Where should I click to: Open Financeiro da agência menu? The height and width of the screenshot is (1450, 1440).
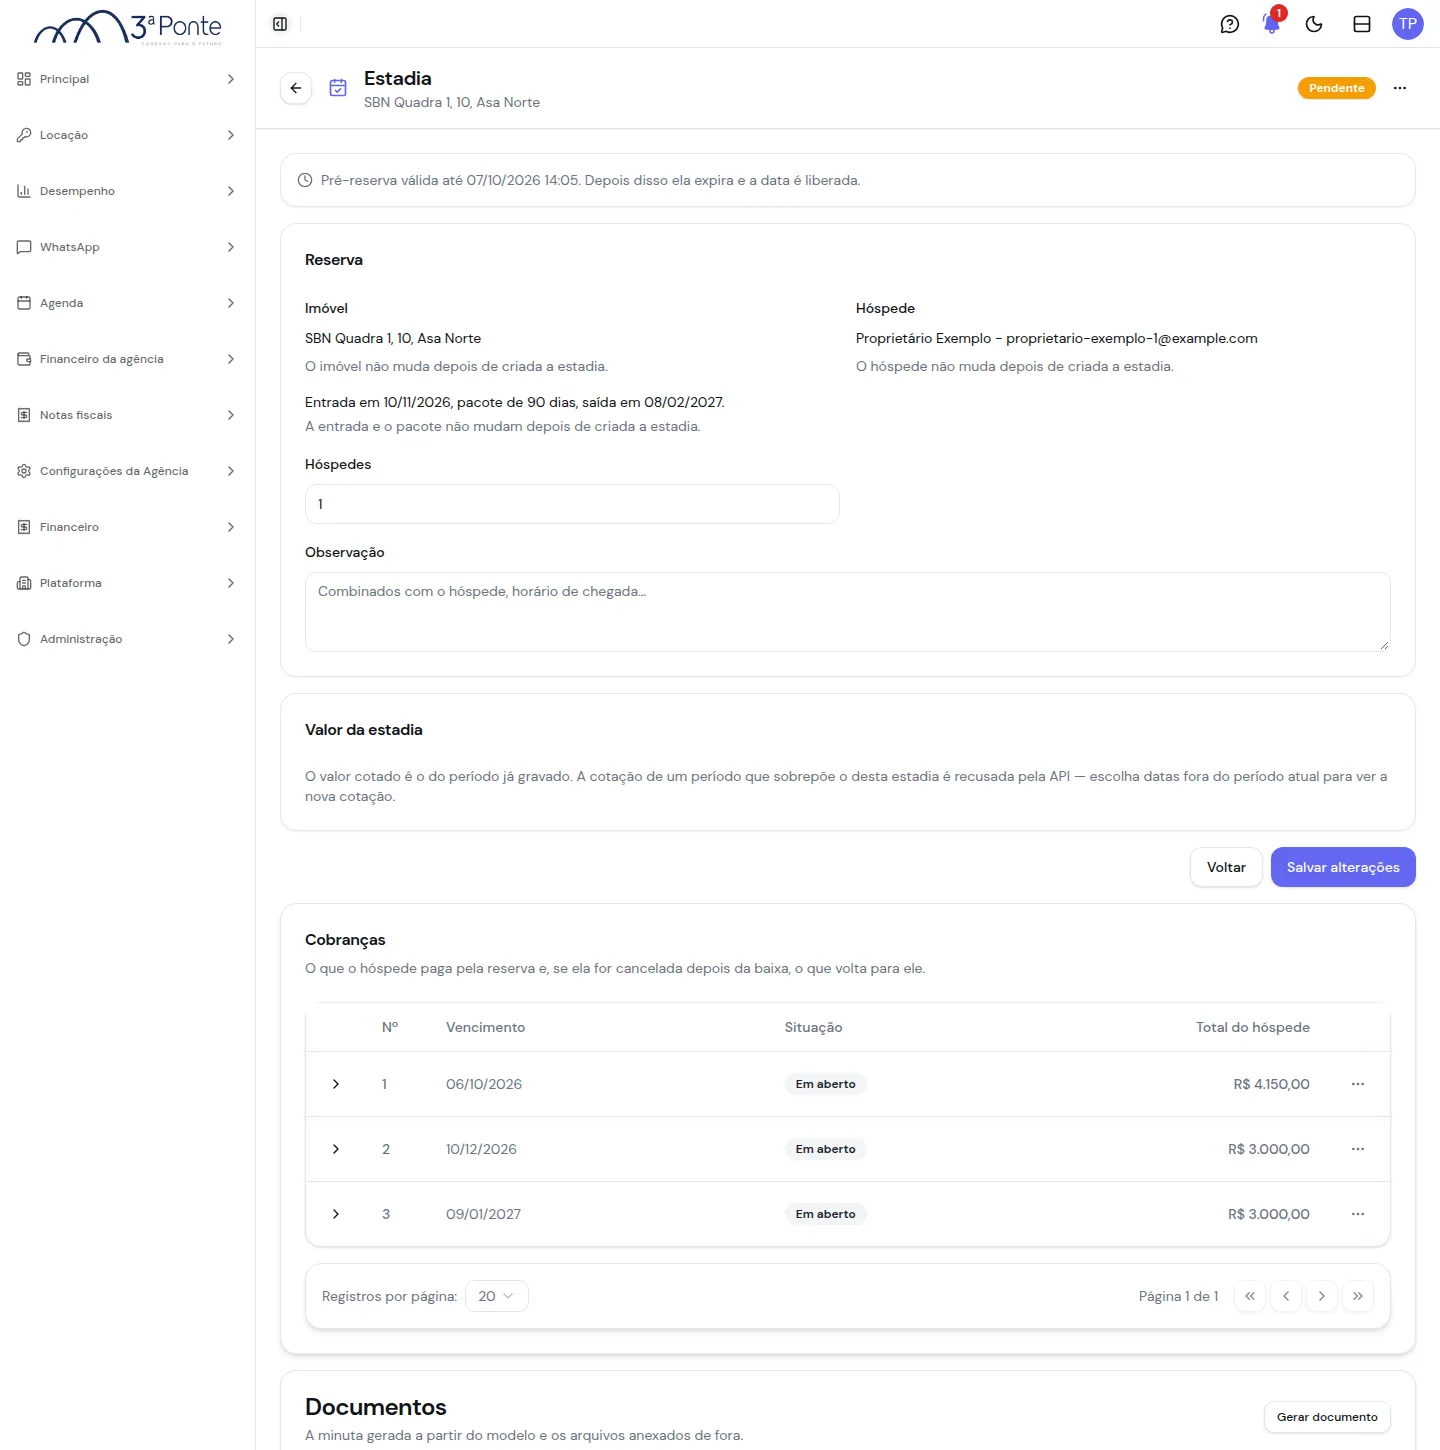[x=127, y=359]
